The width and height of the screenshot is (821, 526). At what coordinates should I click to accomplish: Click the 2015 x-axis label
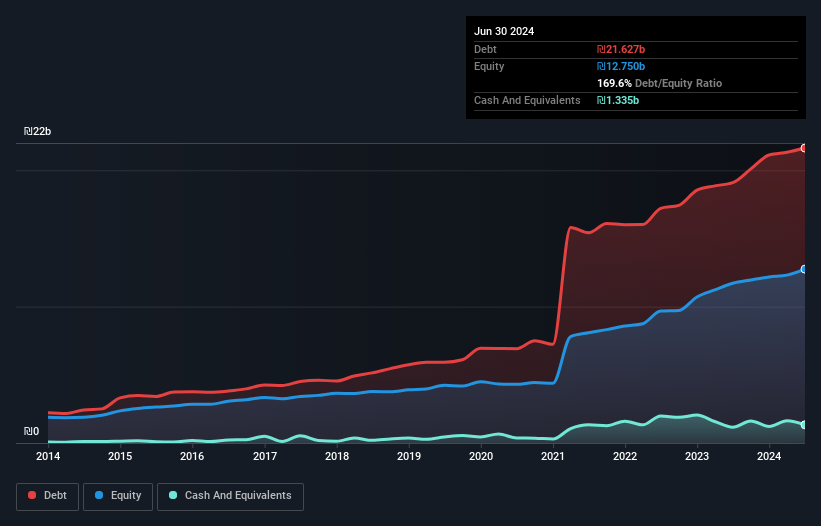120,456
